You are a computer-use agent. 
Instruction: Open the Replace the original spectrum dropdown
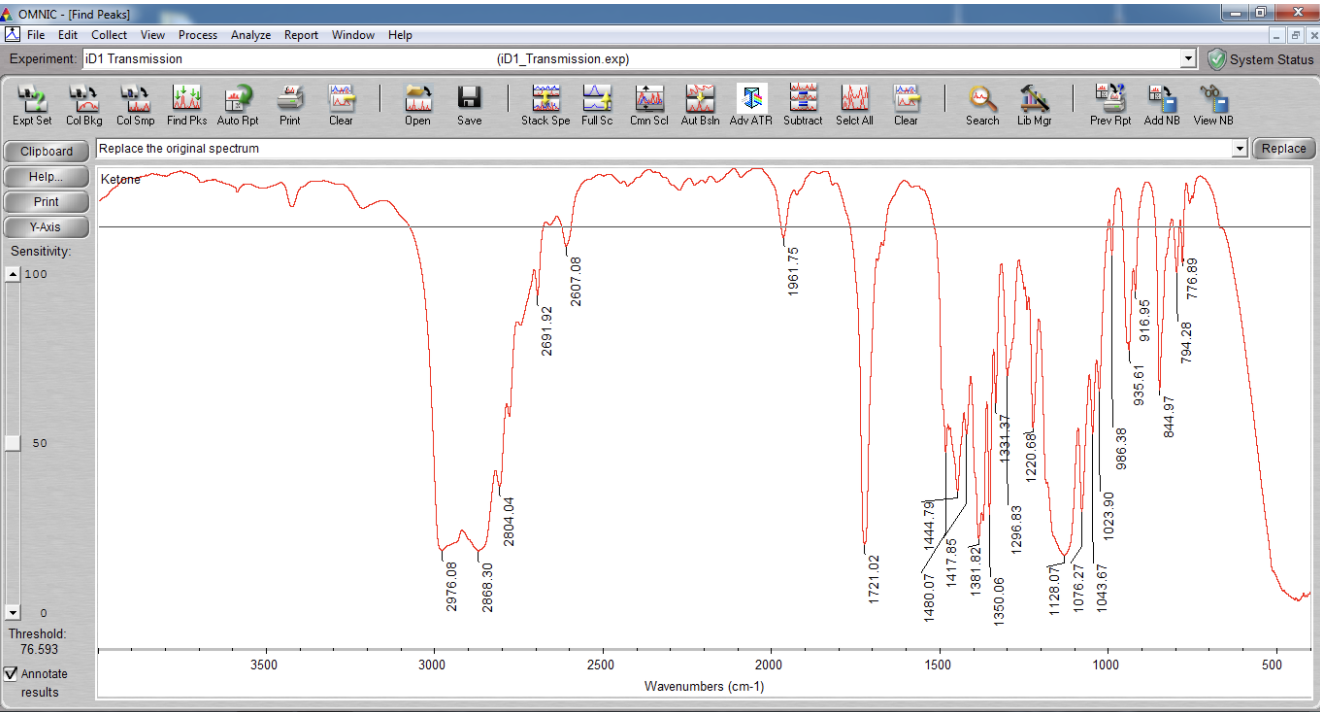pyautogui.click(x=1240, y=148)
